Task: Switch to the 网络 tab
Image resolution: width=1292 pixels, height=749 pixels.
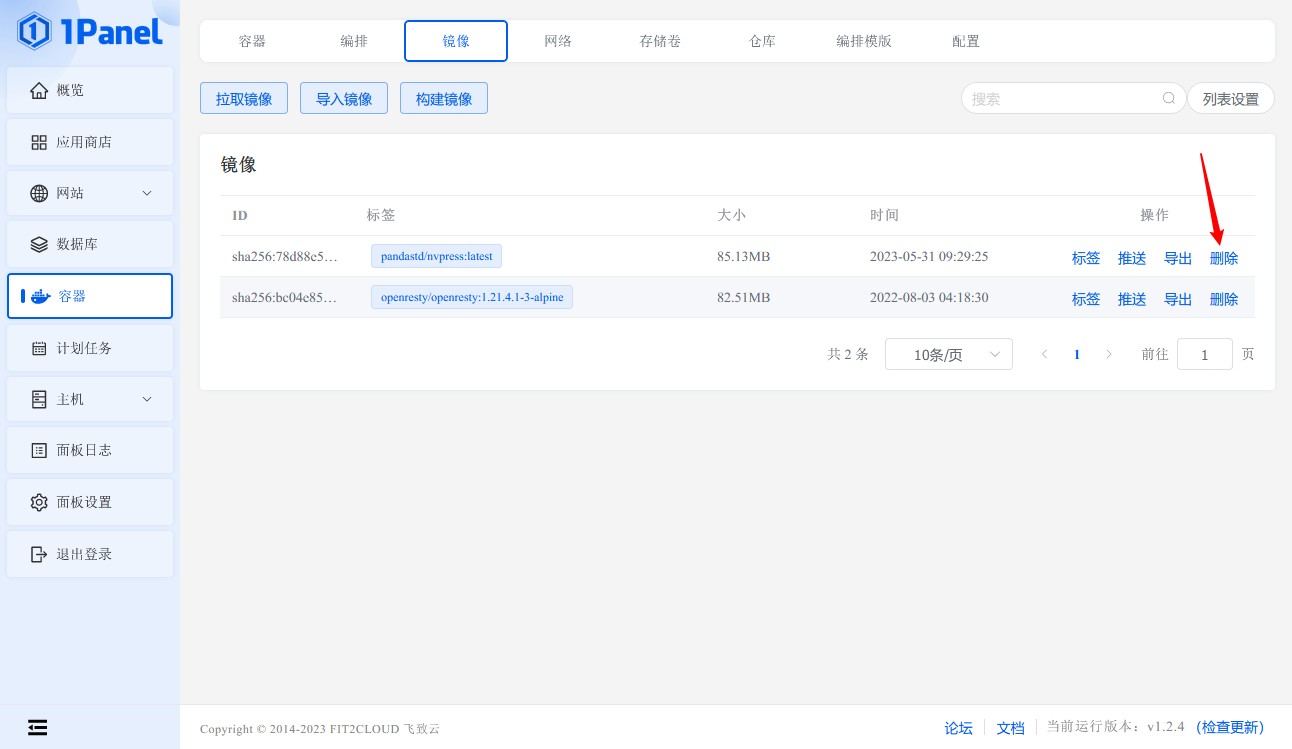Action: coord(558,41)
